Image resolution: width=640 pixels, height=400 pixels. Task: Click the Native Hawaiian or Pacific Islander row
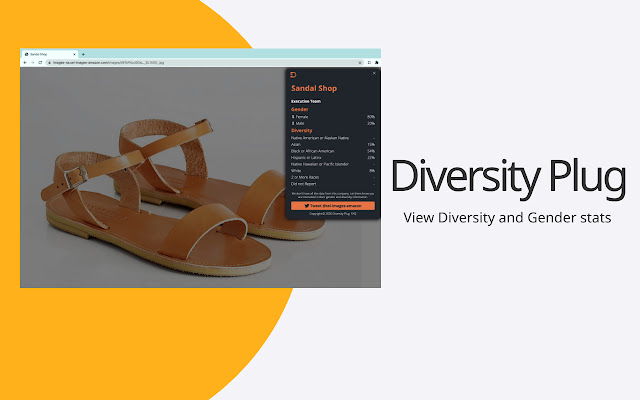pos(333,164)
